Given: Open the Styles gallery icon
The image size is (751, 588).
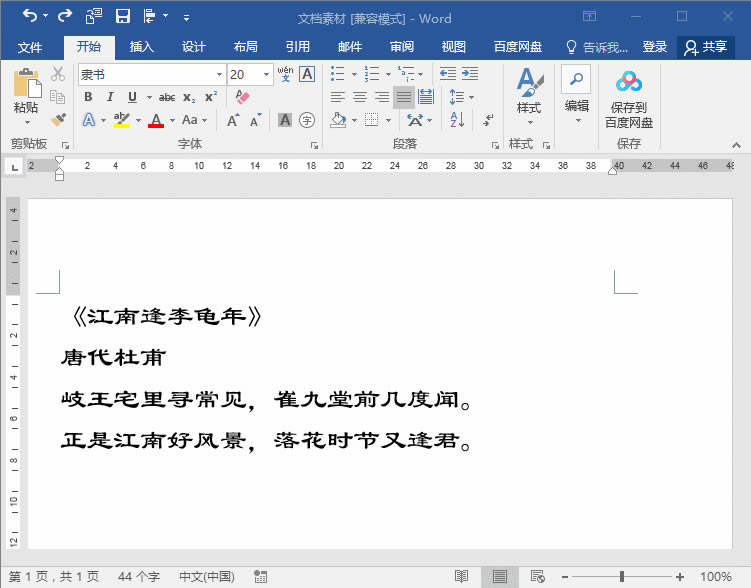Looking at the screenshot, I should pyautogui.click(x=529, y=82).
